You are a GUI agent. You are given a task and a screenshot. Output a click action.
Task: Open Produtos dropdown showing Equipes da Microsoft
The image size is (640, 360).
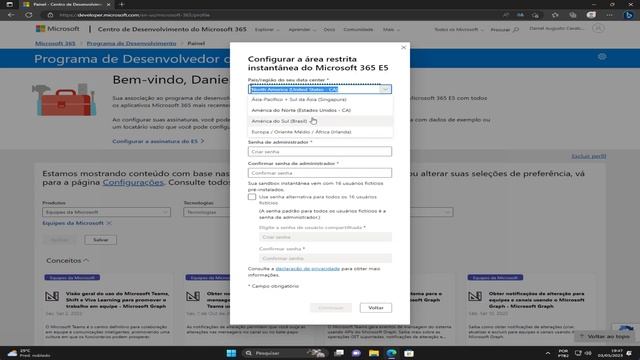pyautogui.click(x=107, y=212)
